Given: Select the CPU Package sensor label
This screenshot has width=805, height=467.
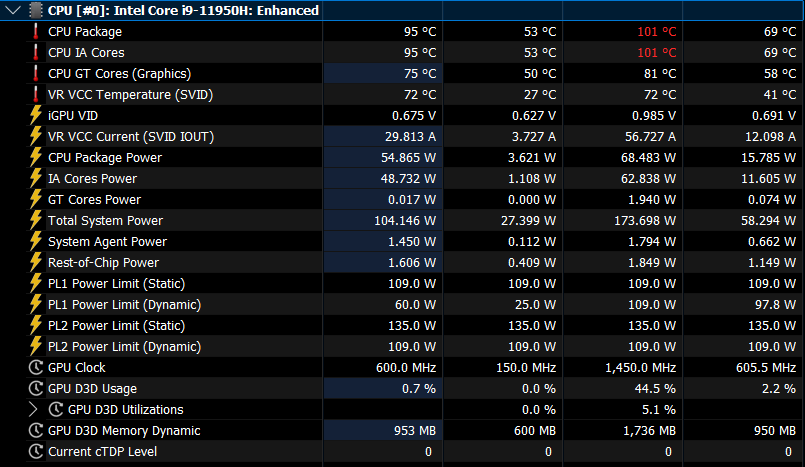Looking at the screenshot, I should [85, 32].
